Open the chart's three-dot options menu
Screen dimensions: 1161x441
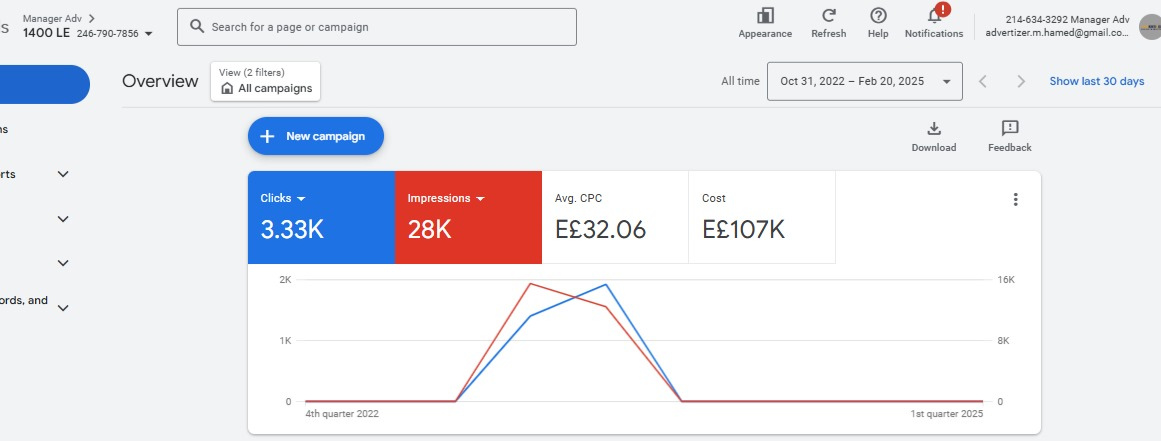(1015, 199)
